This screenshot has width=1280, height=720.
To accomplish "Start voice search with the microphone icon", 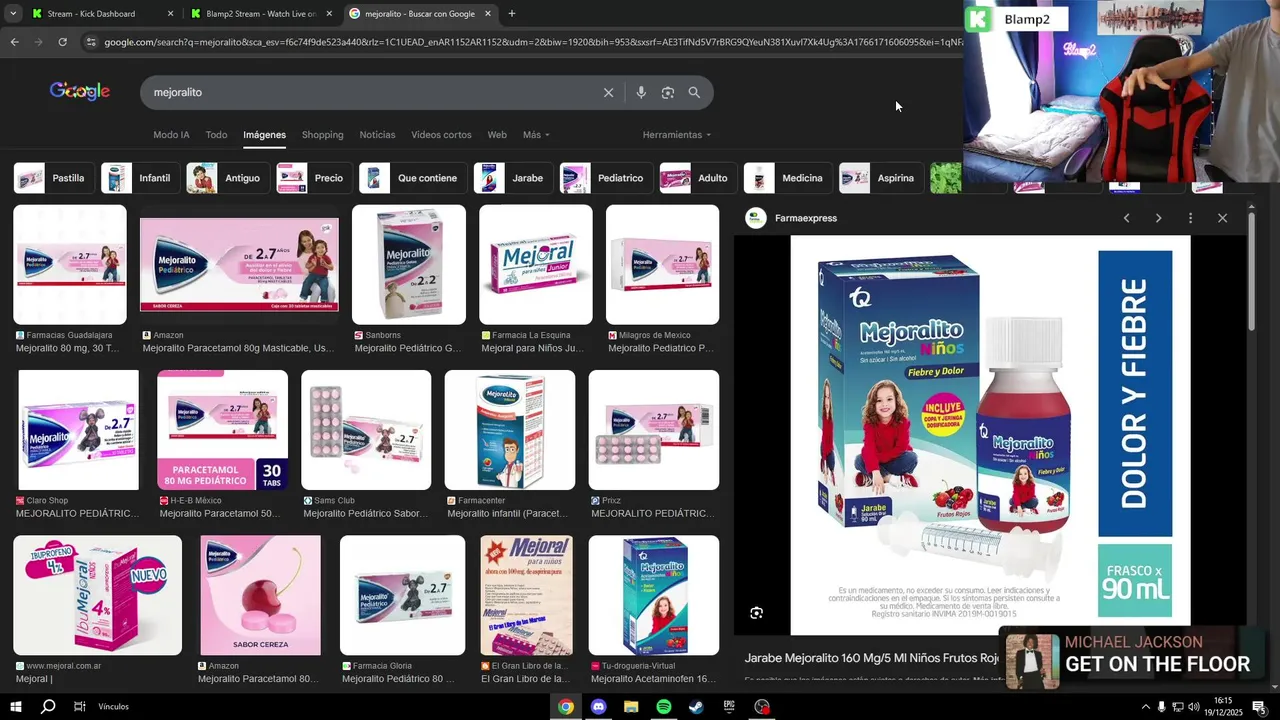I will 641,93.
